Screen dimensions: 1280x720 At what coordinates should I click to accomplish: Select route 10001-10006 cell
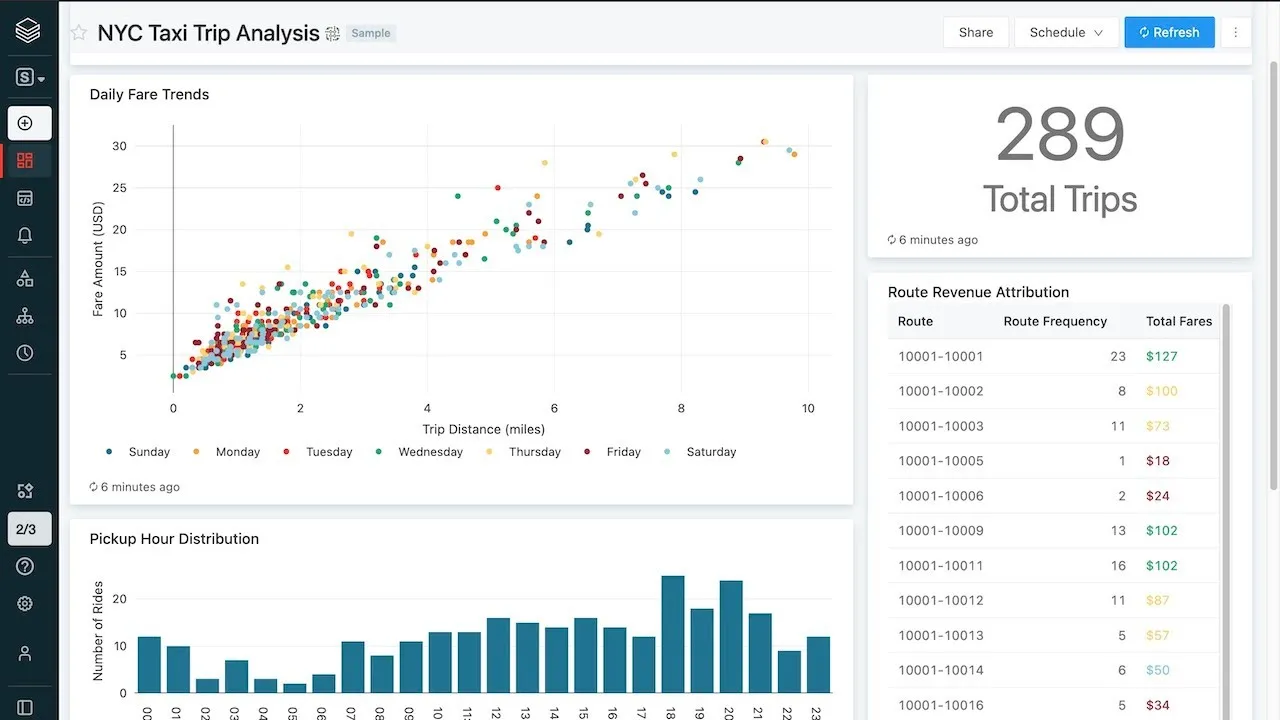pos(940,496)
